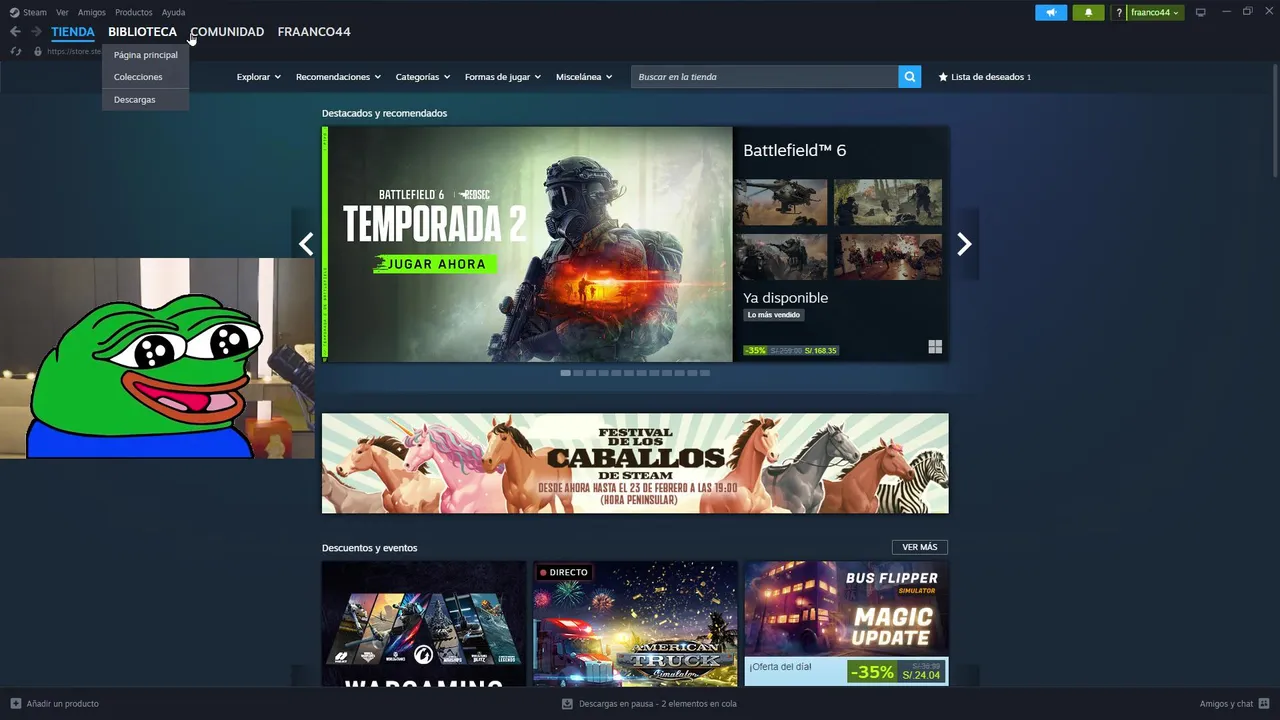Screen dimensions: 1280x720
Task: Click the DIRECTO live badge
Action: pos(564,572)
